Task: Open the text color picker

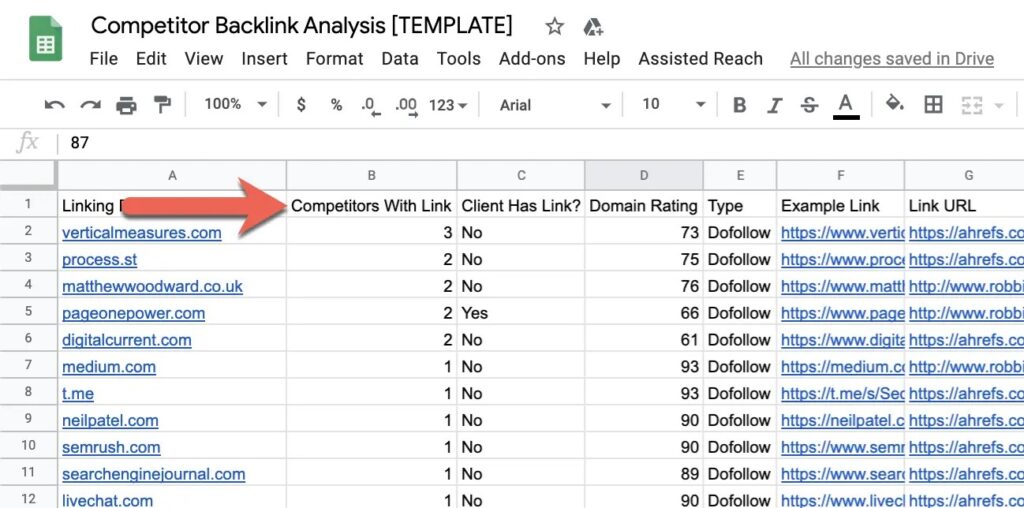Action: click(846, 106)
